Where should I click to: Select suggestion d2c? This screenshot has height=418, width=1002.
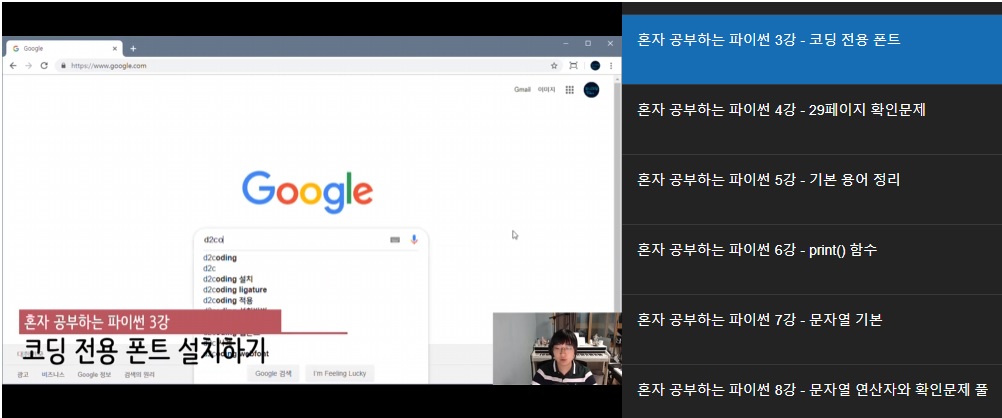point(210,268)
